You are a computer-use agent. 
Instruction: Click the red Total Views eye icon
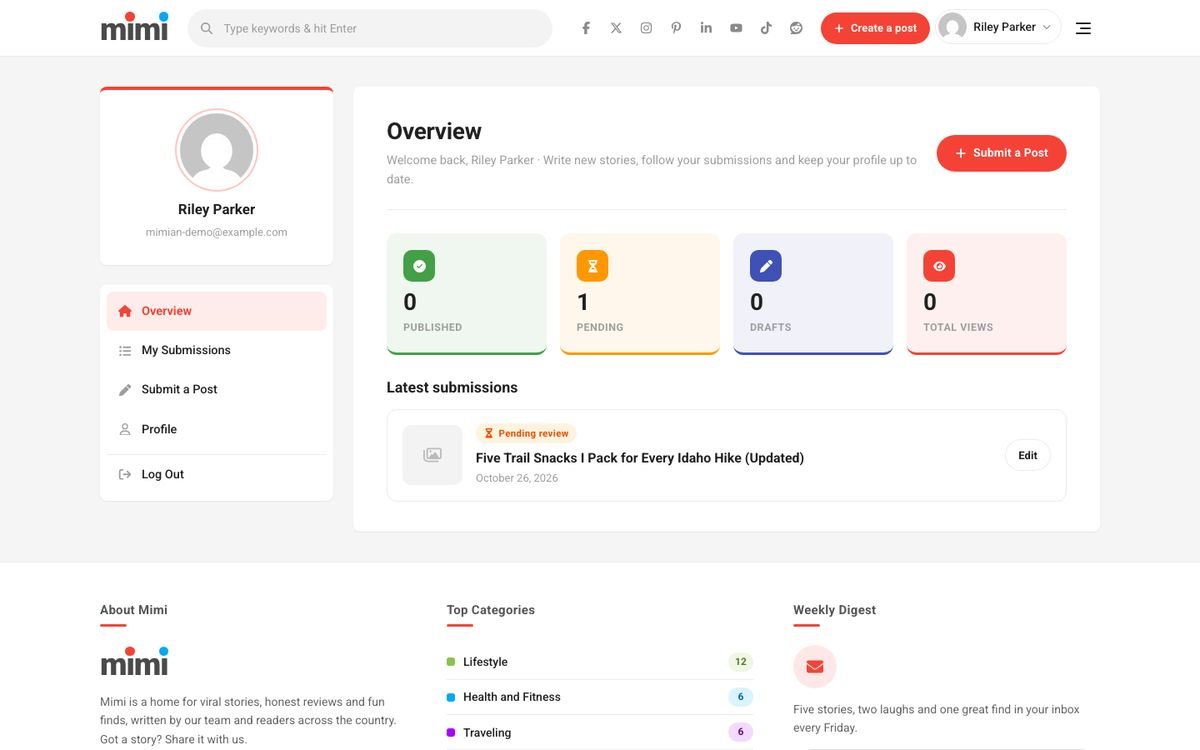point(939,266)
